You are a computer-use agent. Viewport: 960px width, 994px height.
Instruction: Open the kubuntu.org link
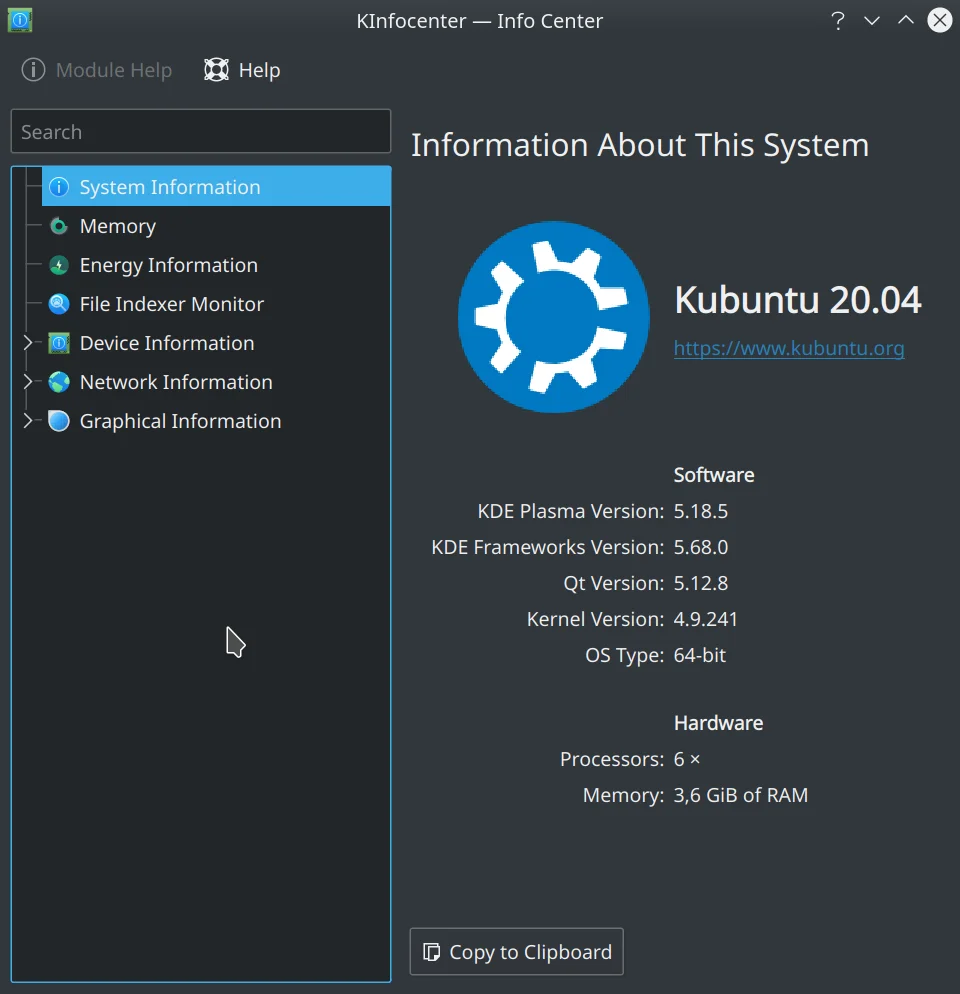789,348
